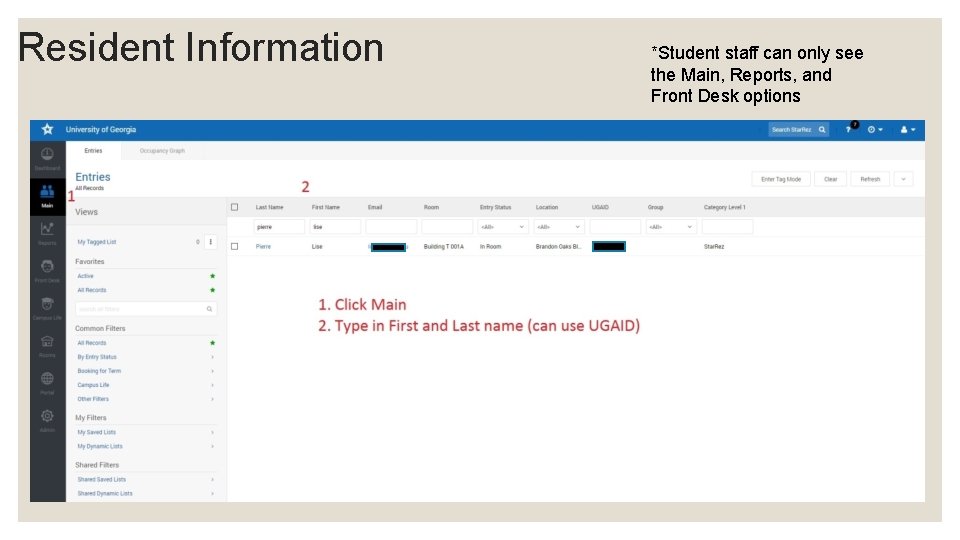Click the Enter Tag Mode button
Image resolution: width=960 pixels, height=540 pixels.
[781, 179]
